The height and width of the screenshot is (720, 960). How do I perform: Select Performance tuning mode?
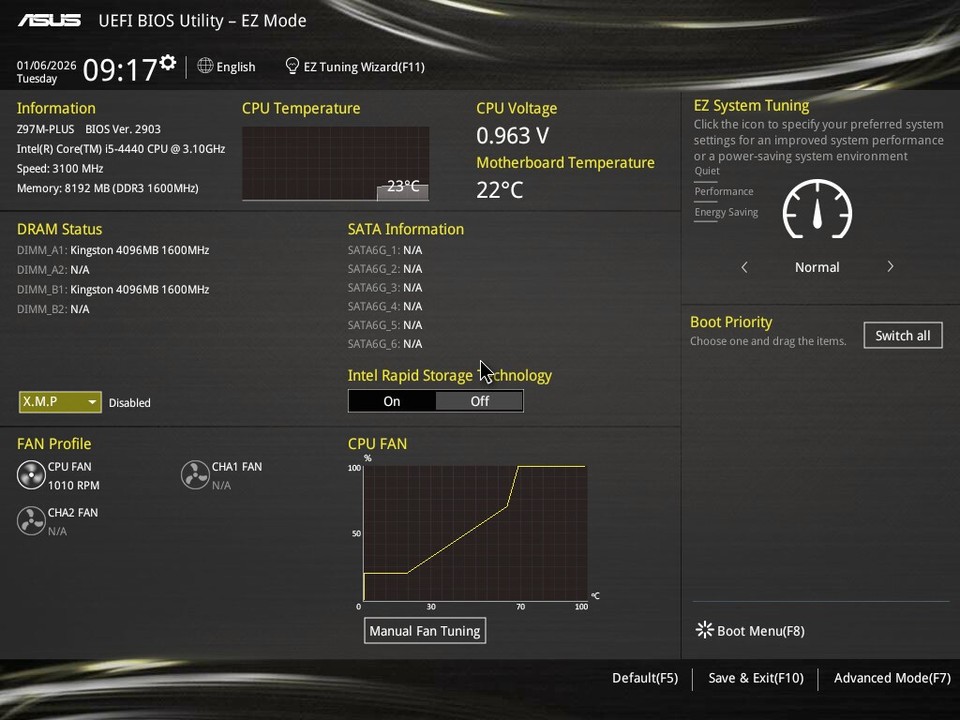[x=724, y=191]
